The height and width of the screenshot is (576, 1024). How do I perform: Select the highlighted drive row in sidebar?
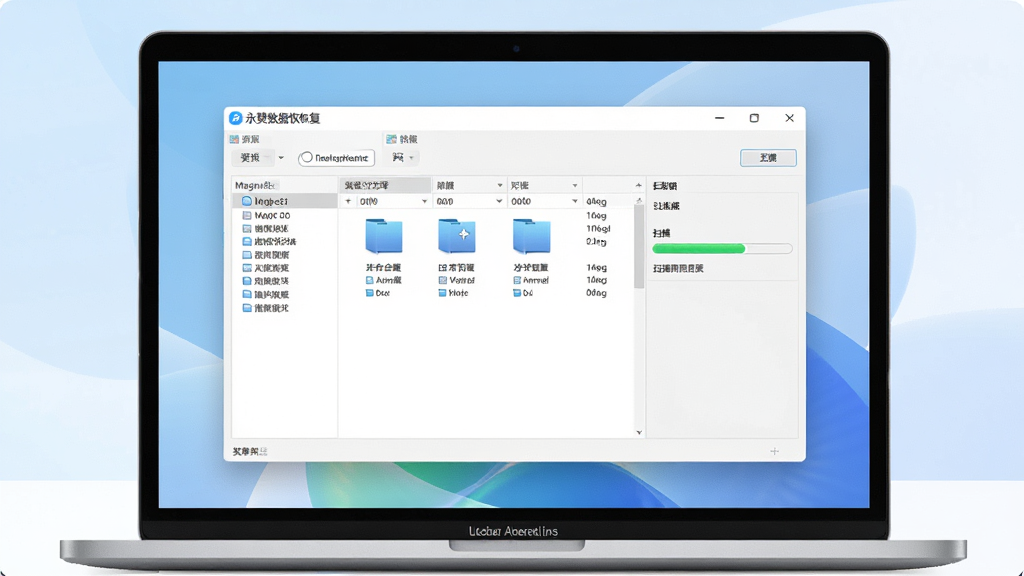point(285,201)
